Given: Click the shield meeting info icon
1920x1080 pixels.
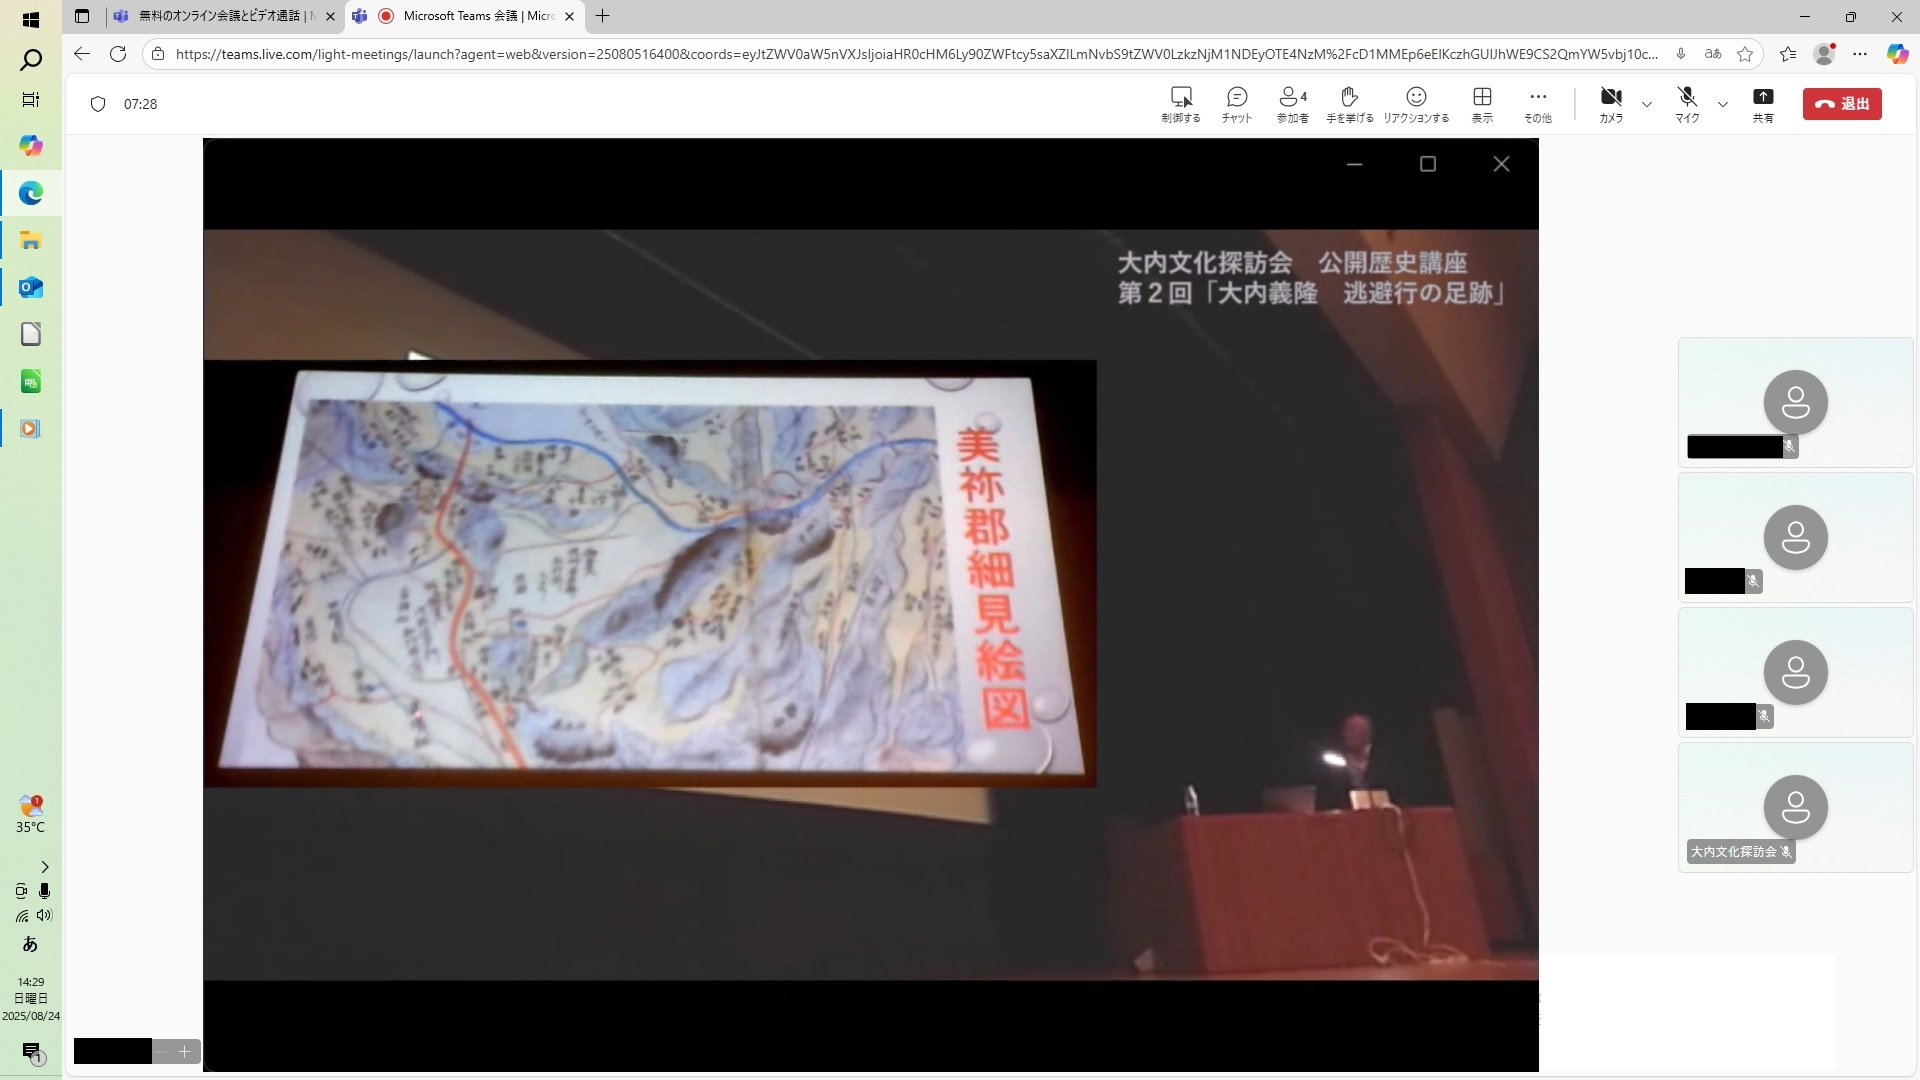Looking at the screenshot, I should coord(98,104).
